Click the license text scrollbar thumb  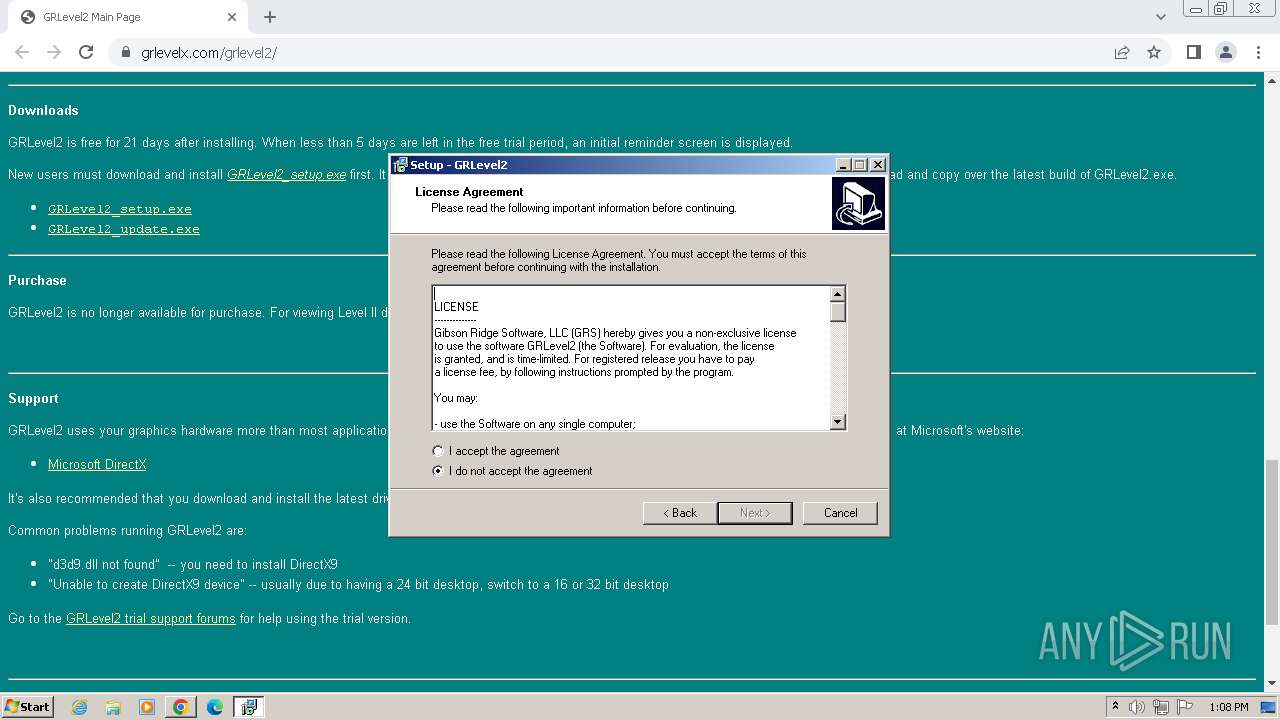click(x=838, y=312)
